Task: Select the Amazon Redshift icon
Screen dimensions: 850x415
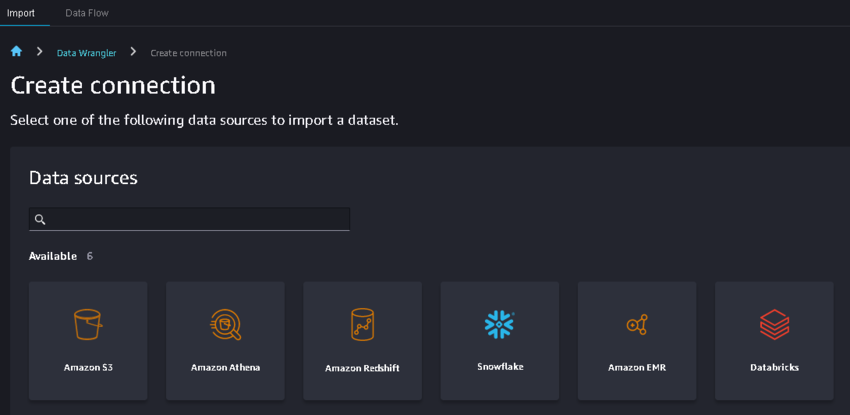Action: click(x=362, y=325)
